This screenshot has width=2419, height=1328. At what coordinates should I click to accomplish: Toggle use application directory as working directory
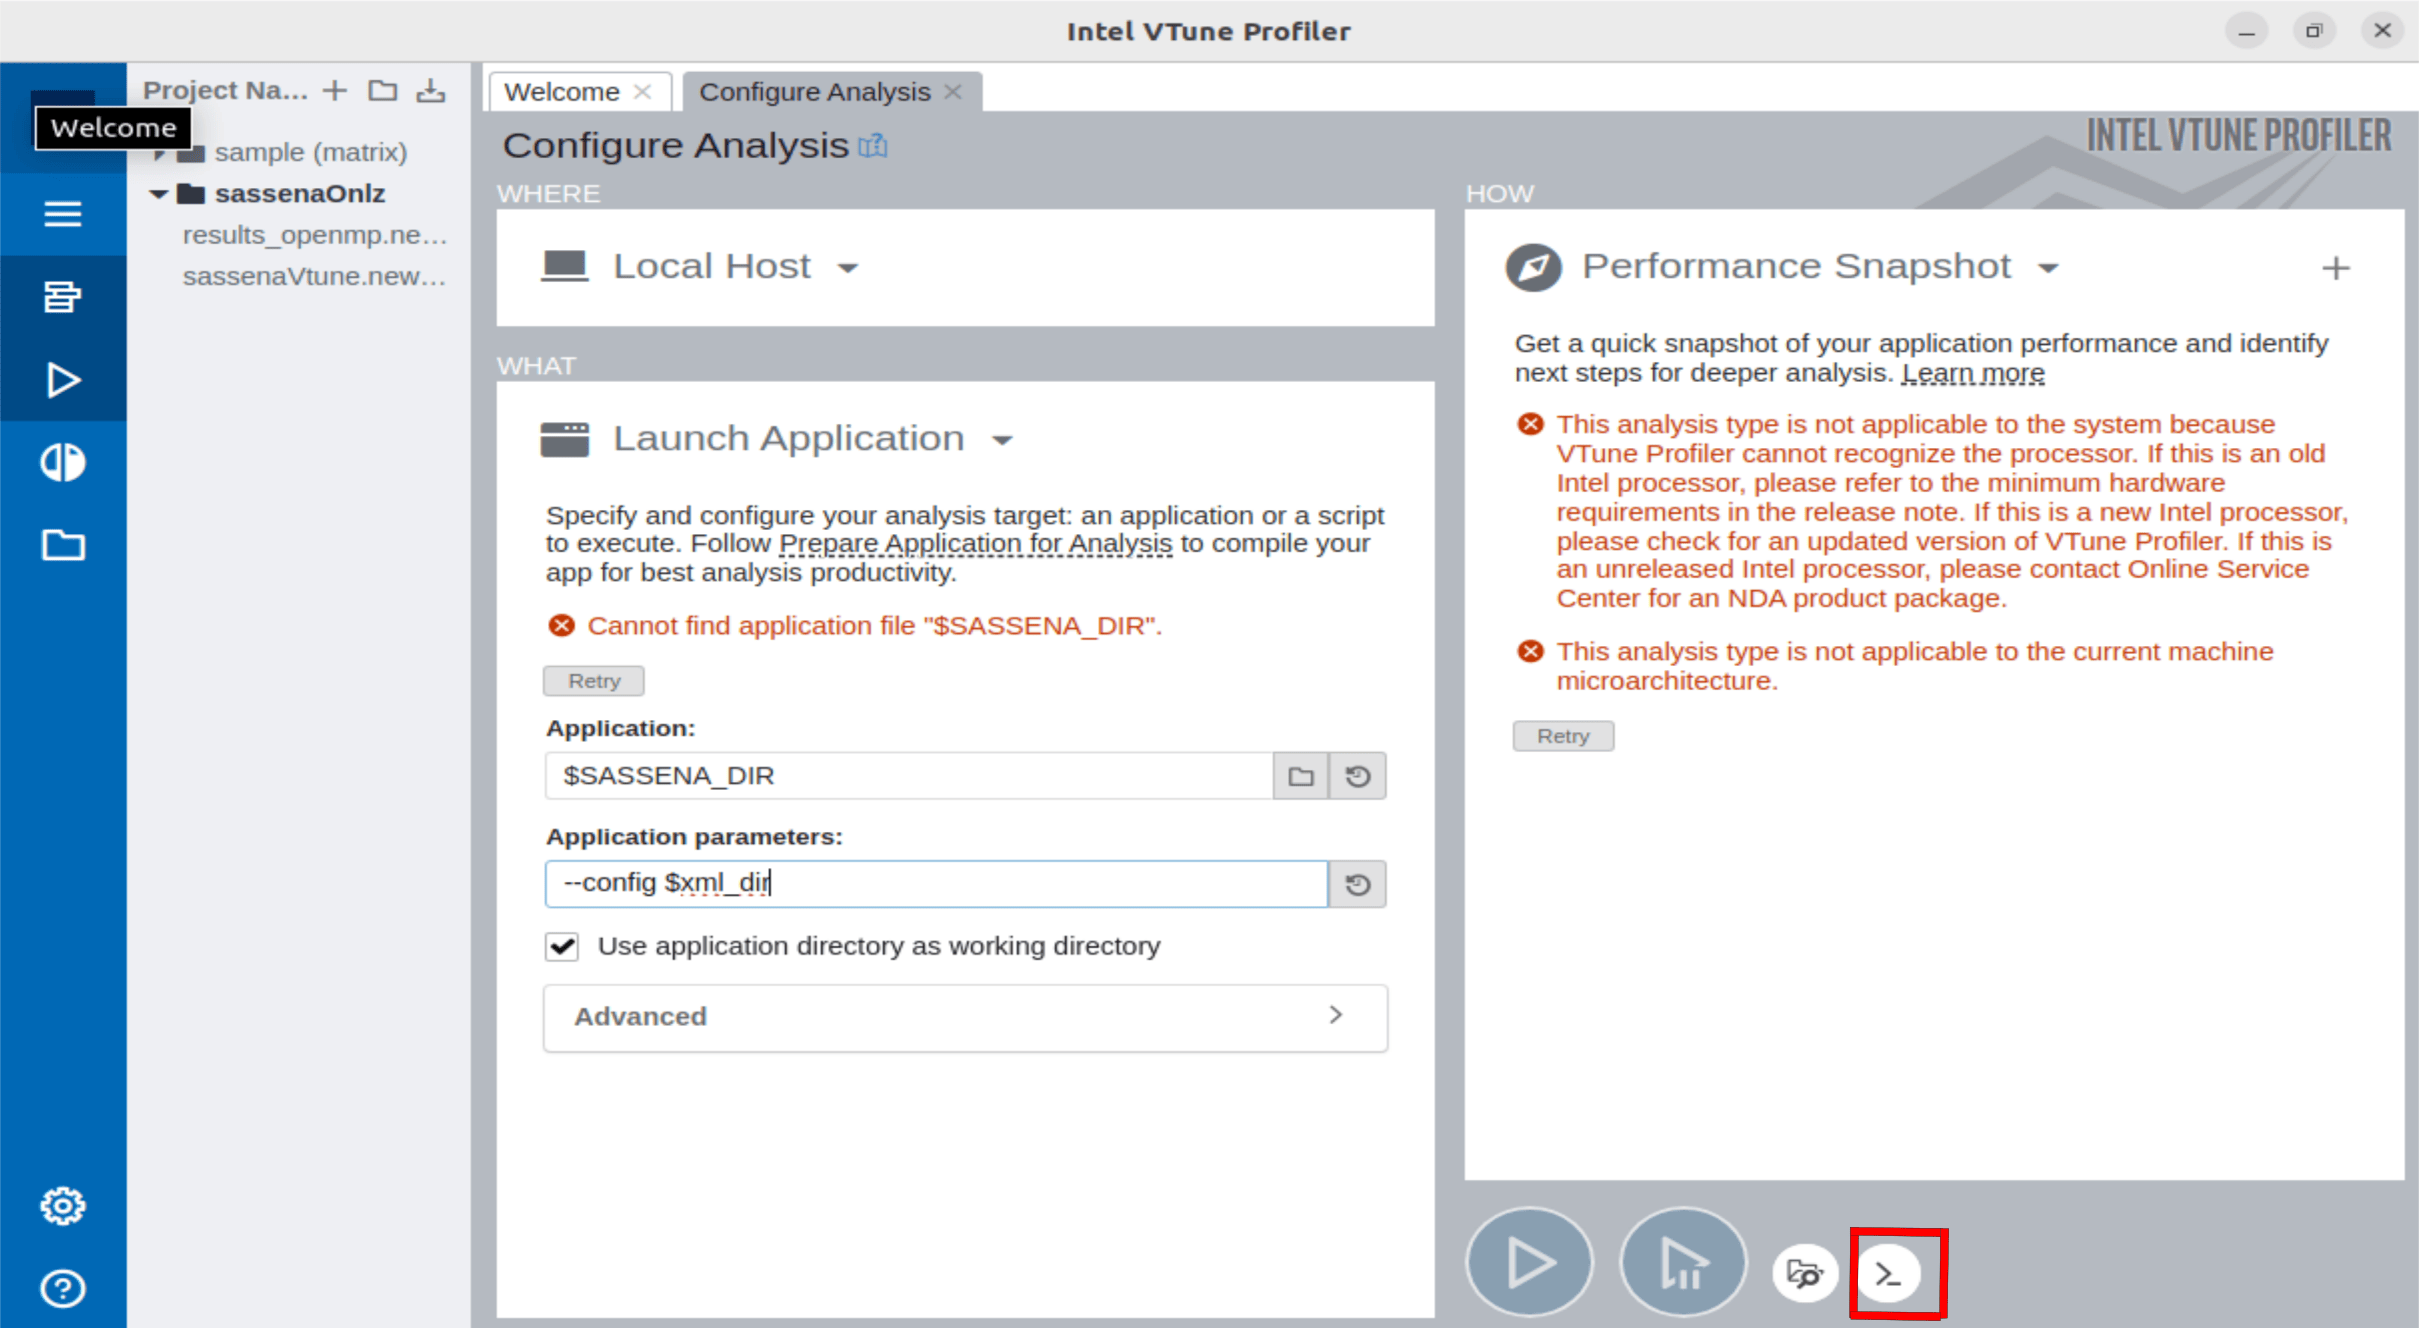562,946
